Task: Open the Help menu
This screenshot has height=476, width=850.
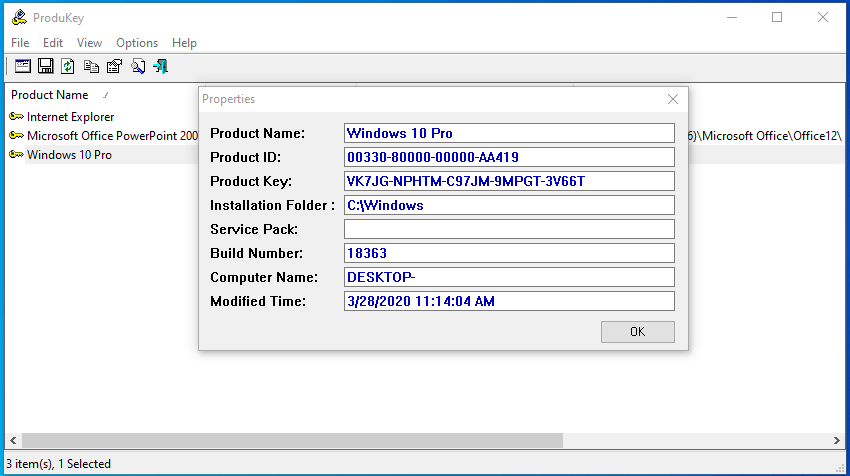Action: 184,43
